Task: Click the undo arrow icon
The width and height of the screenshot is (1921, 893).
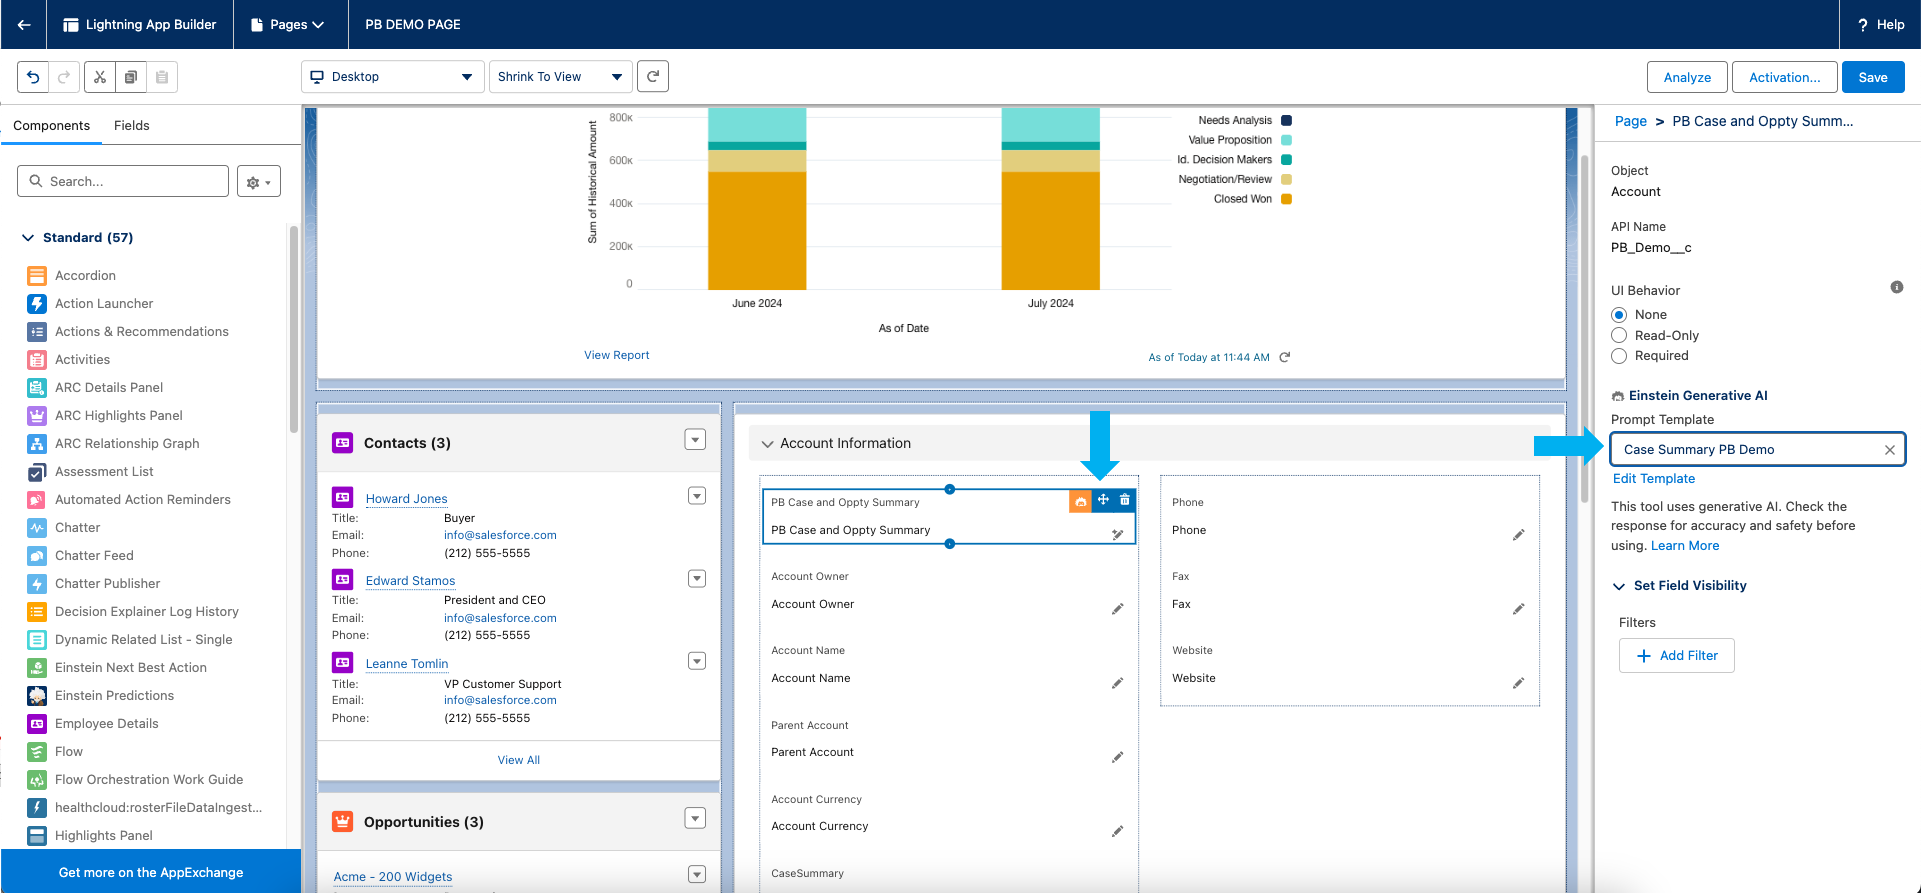Action: [33, 77]
